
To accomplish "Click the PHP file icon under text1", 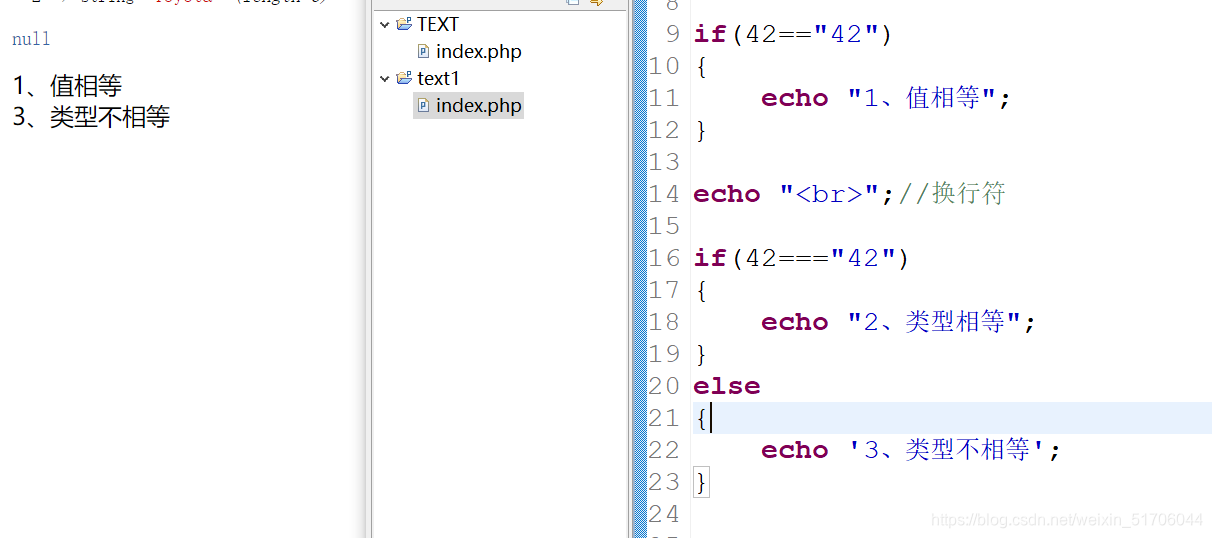I will point(424,105).
